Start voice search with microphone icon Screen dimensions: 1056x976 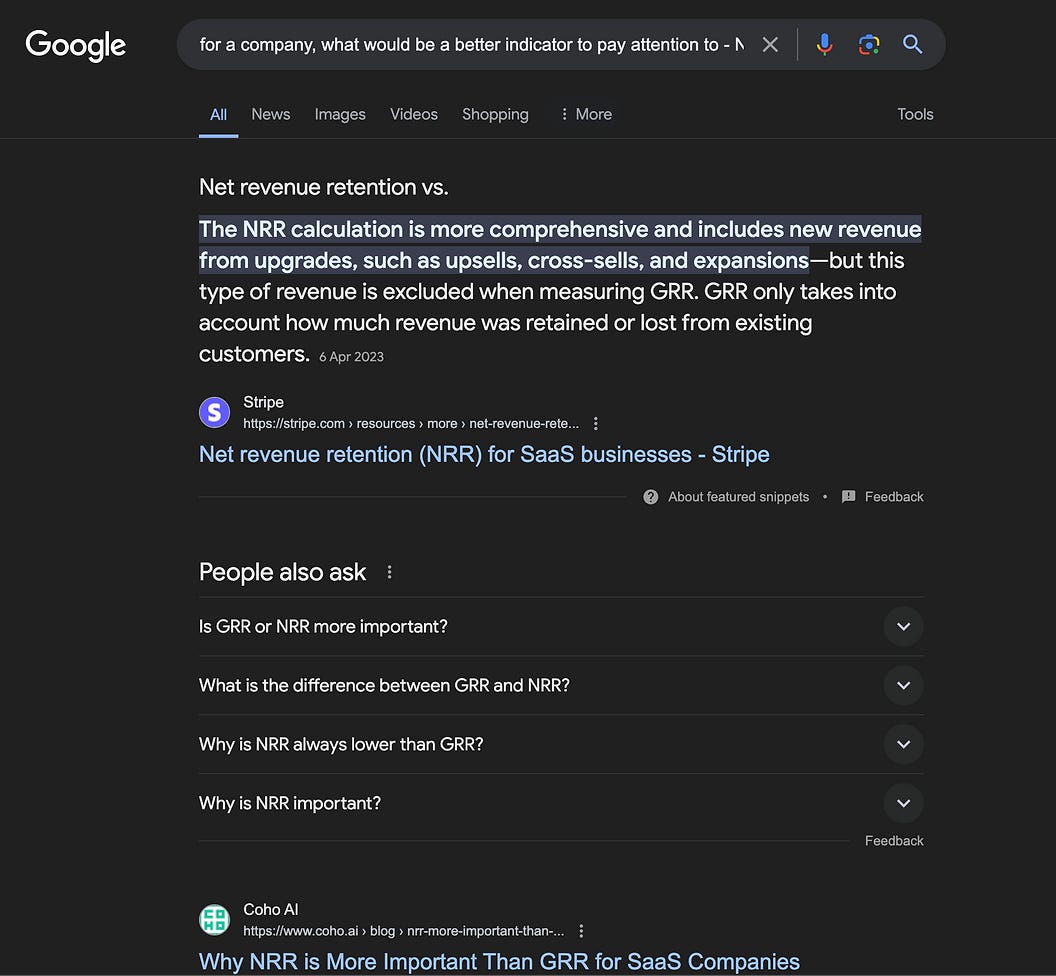pos(824,44)
